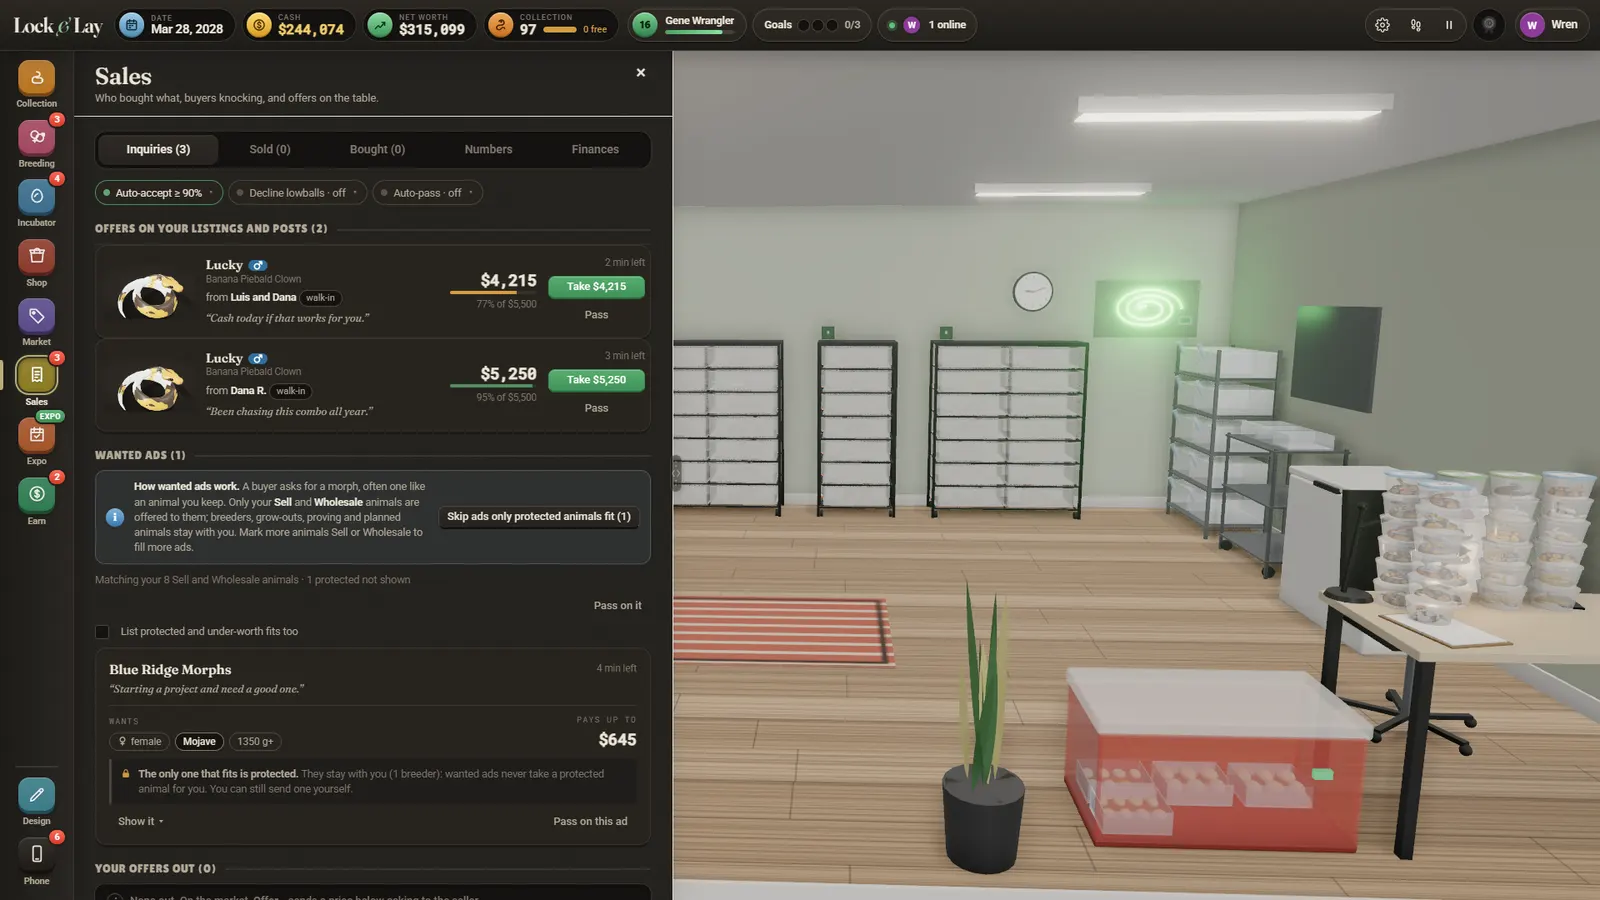
Task: Click the date calendar icon
Action: (x=131, y=25)
